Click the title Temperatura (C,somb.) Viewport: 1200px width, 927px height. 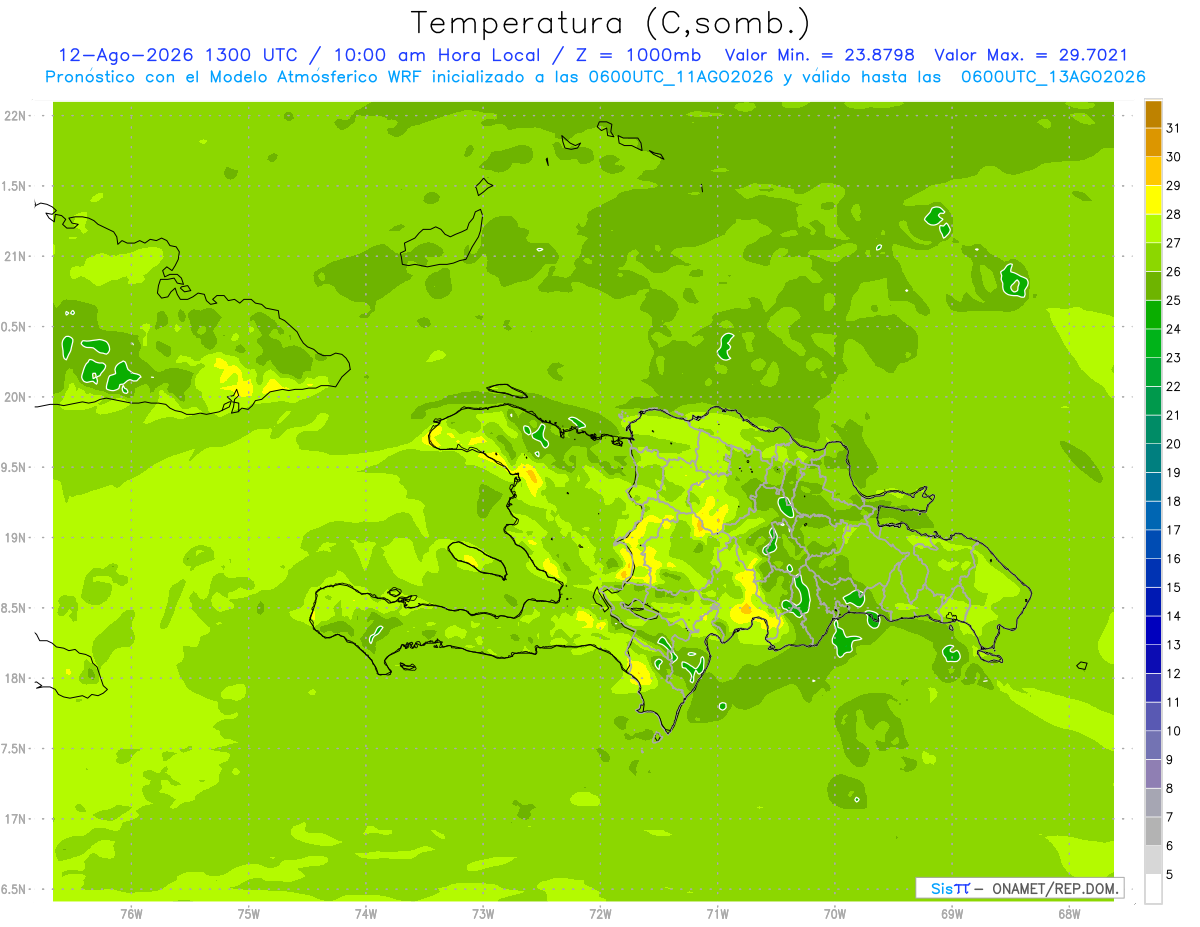coord(611,23)
